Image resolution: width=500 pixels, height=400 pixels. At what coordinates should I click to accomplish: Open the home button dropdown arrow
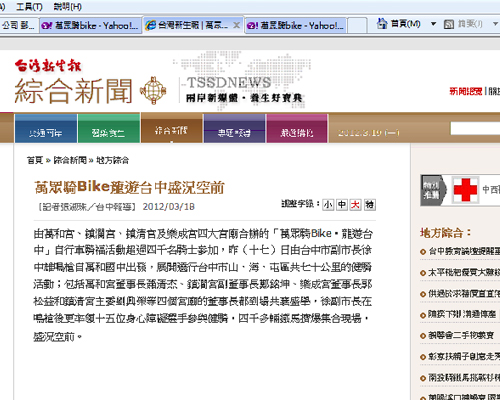pos(433,24)
